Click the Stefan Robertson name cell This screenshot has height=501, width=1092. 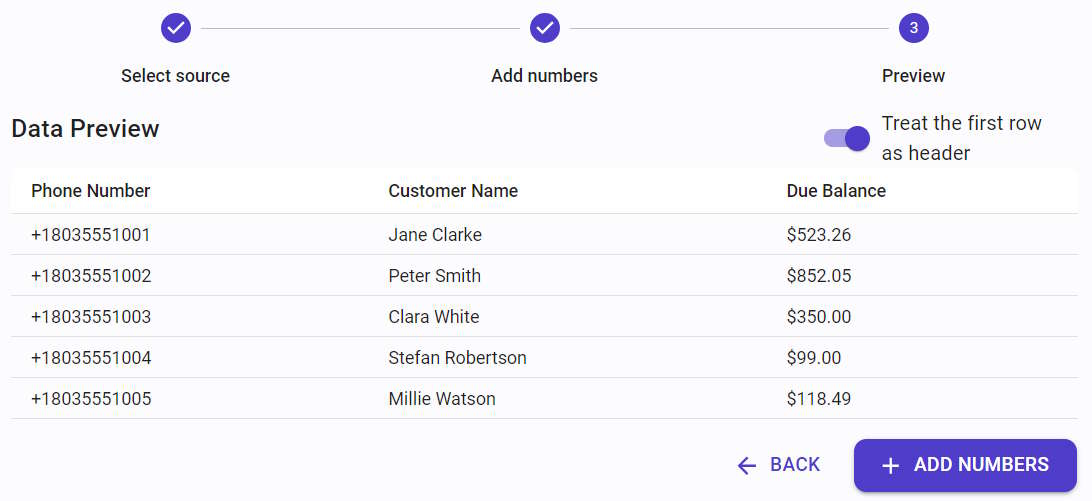click(458, 358)
